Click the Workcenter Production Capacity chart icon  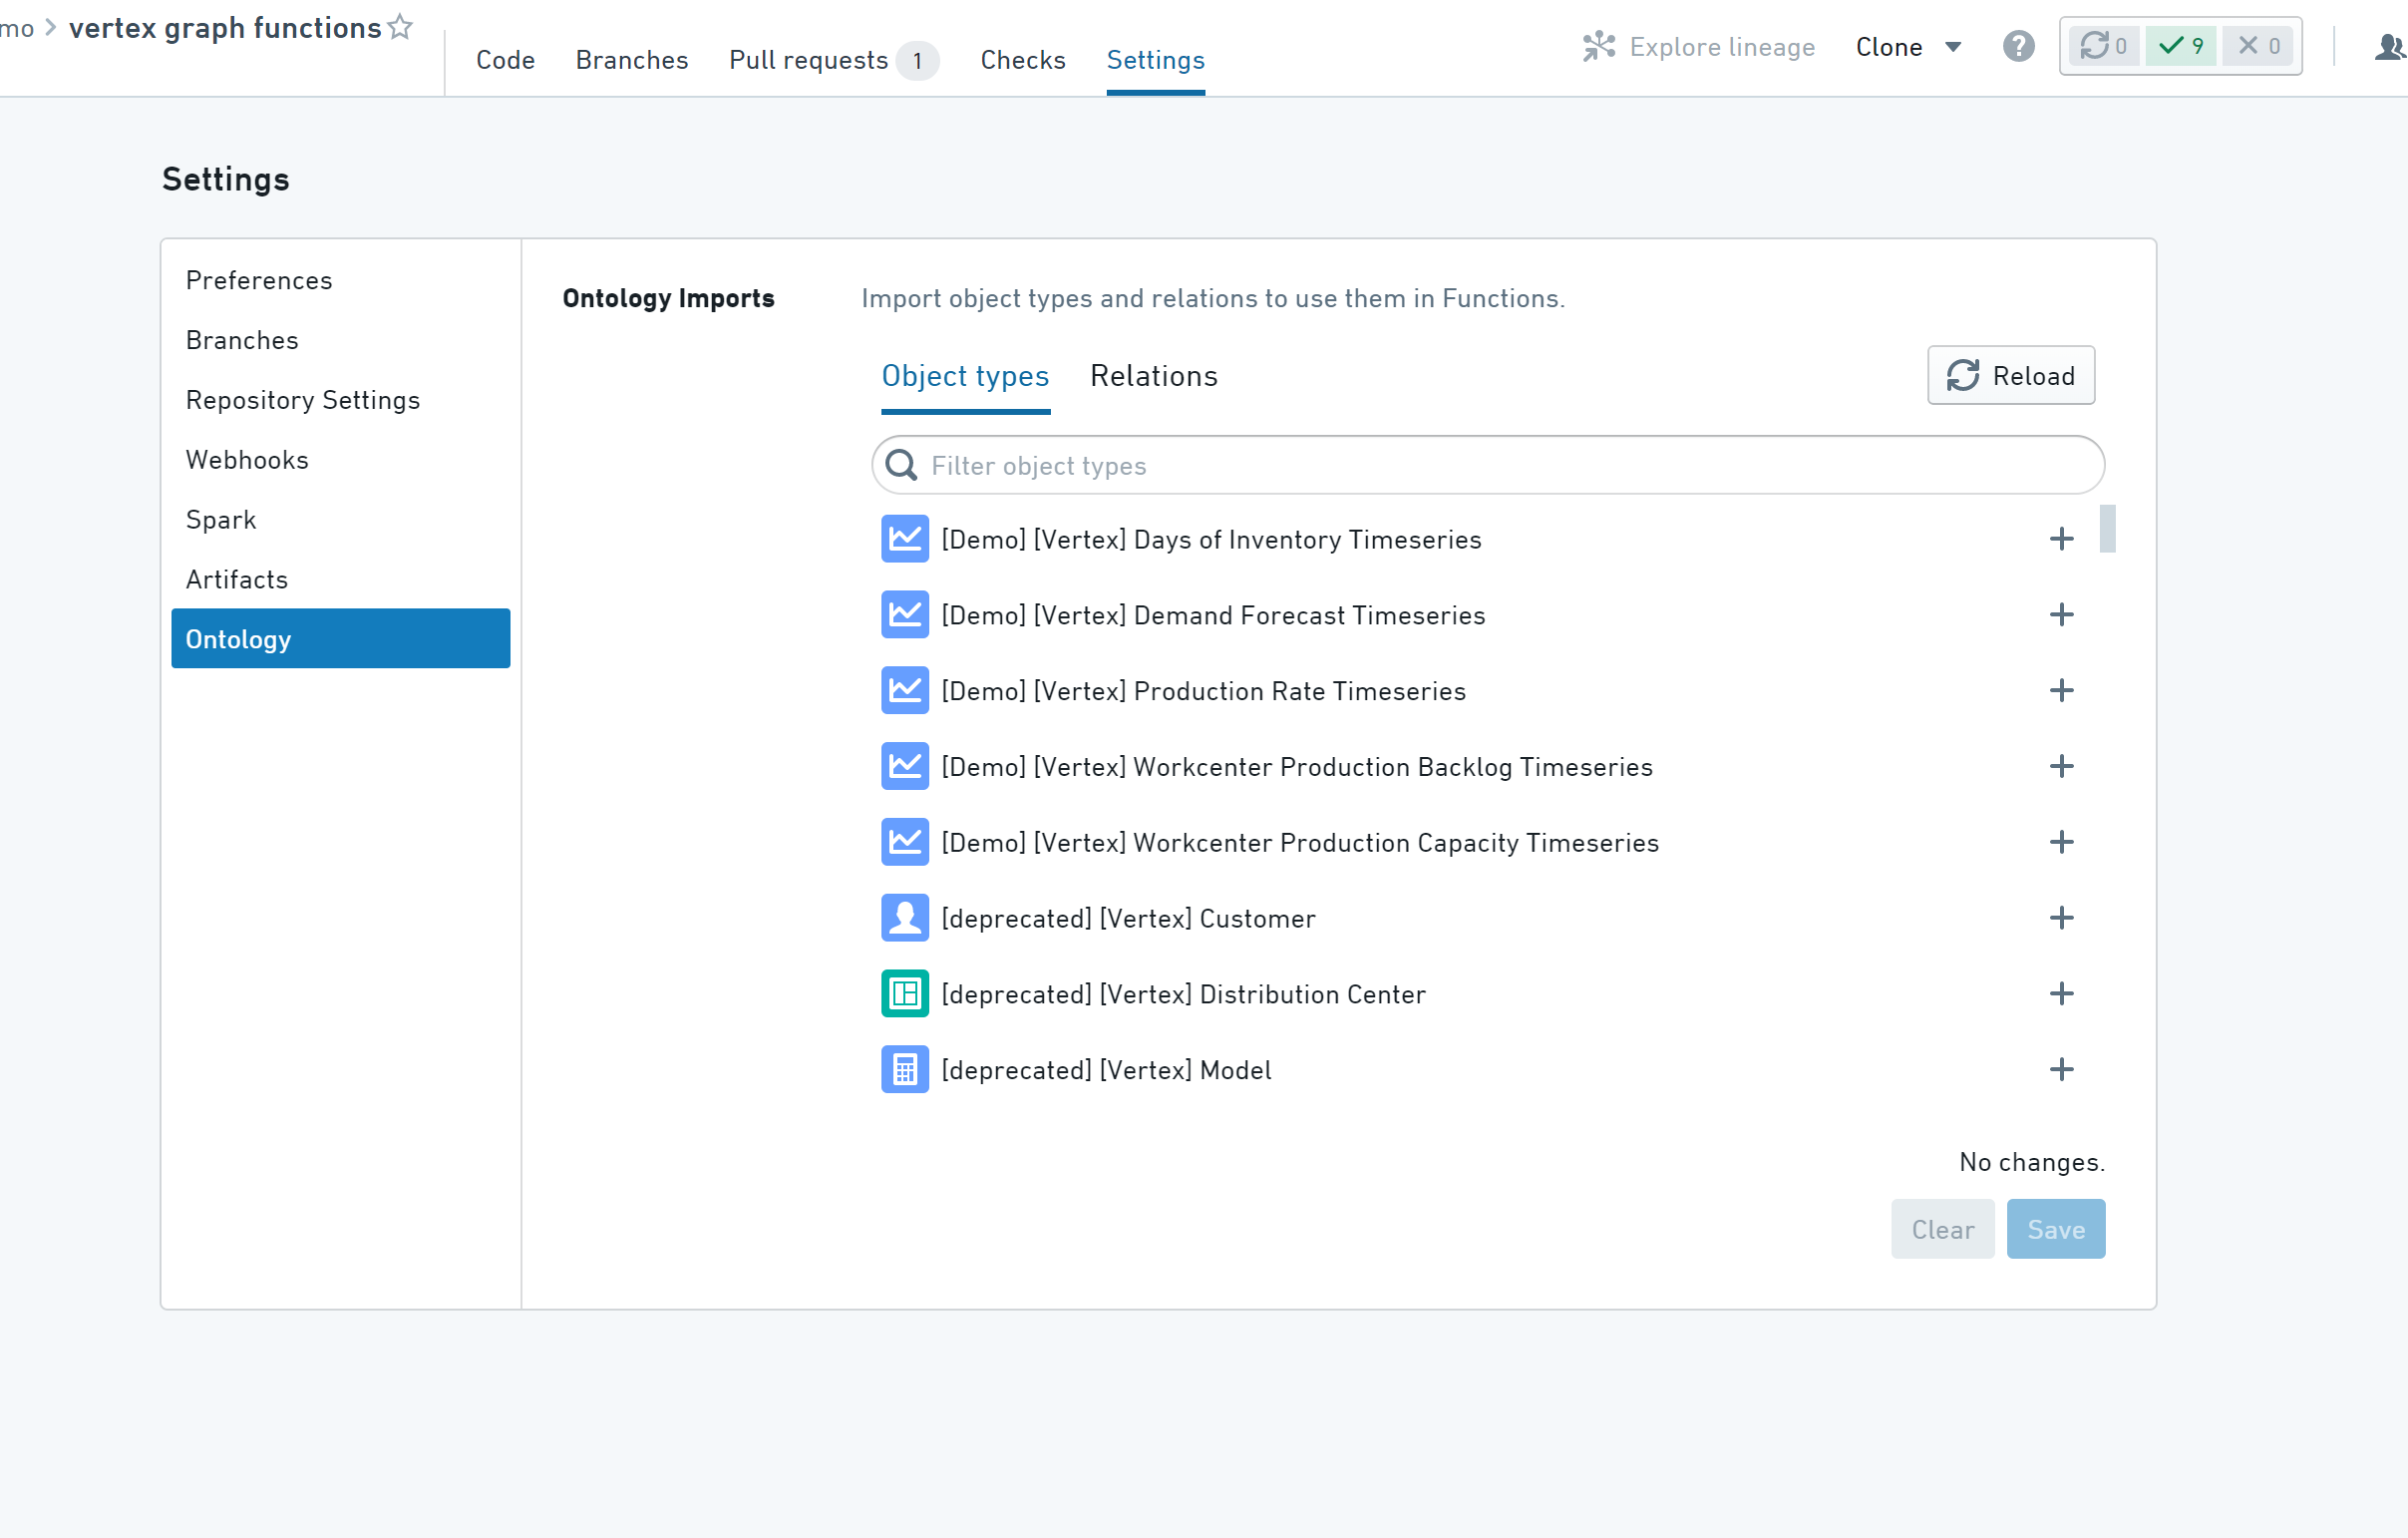point(905,843)
